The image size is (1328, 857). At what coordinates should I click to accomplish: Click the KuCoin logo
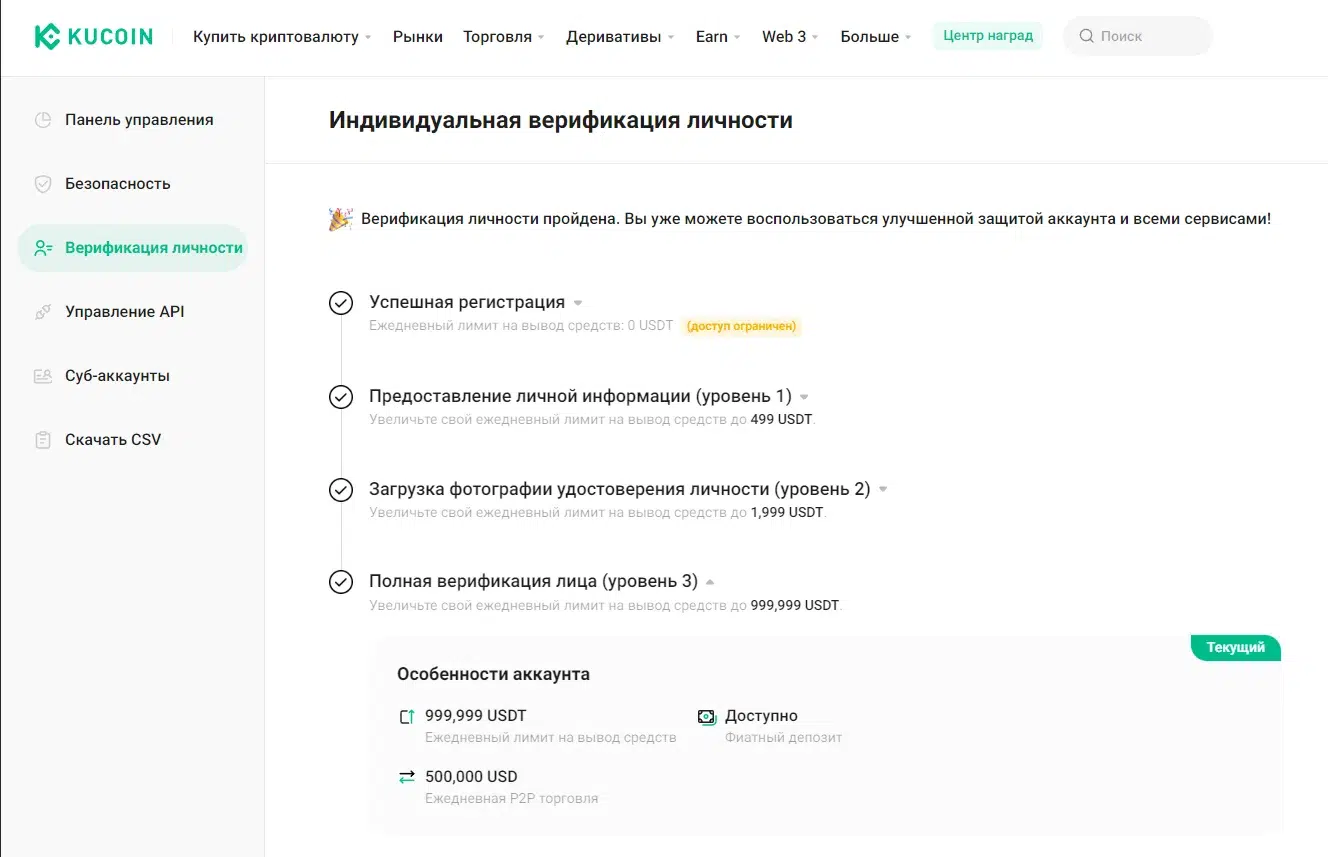point(94,37)
